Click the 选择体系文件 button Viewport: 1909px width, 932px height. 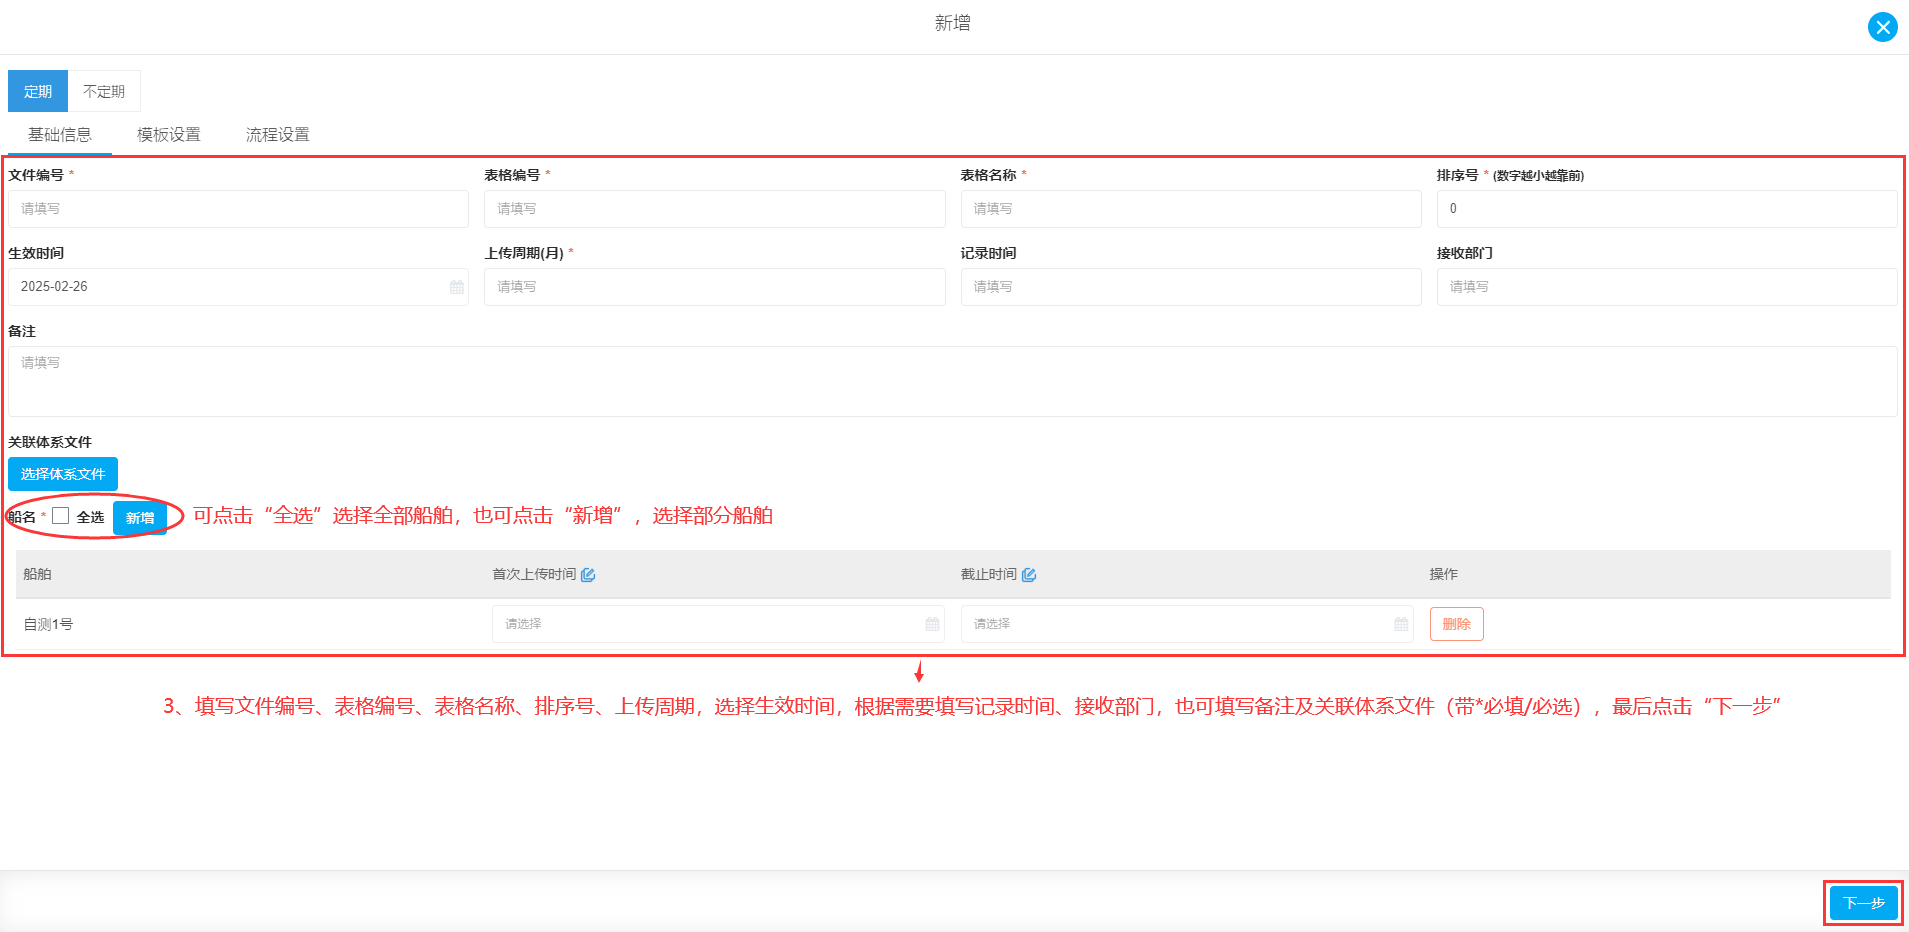click(x=63, y=474)
